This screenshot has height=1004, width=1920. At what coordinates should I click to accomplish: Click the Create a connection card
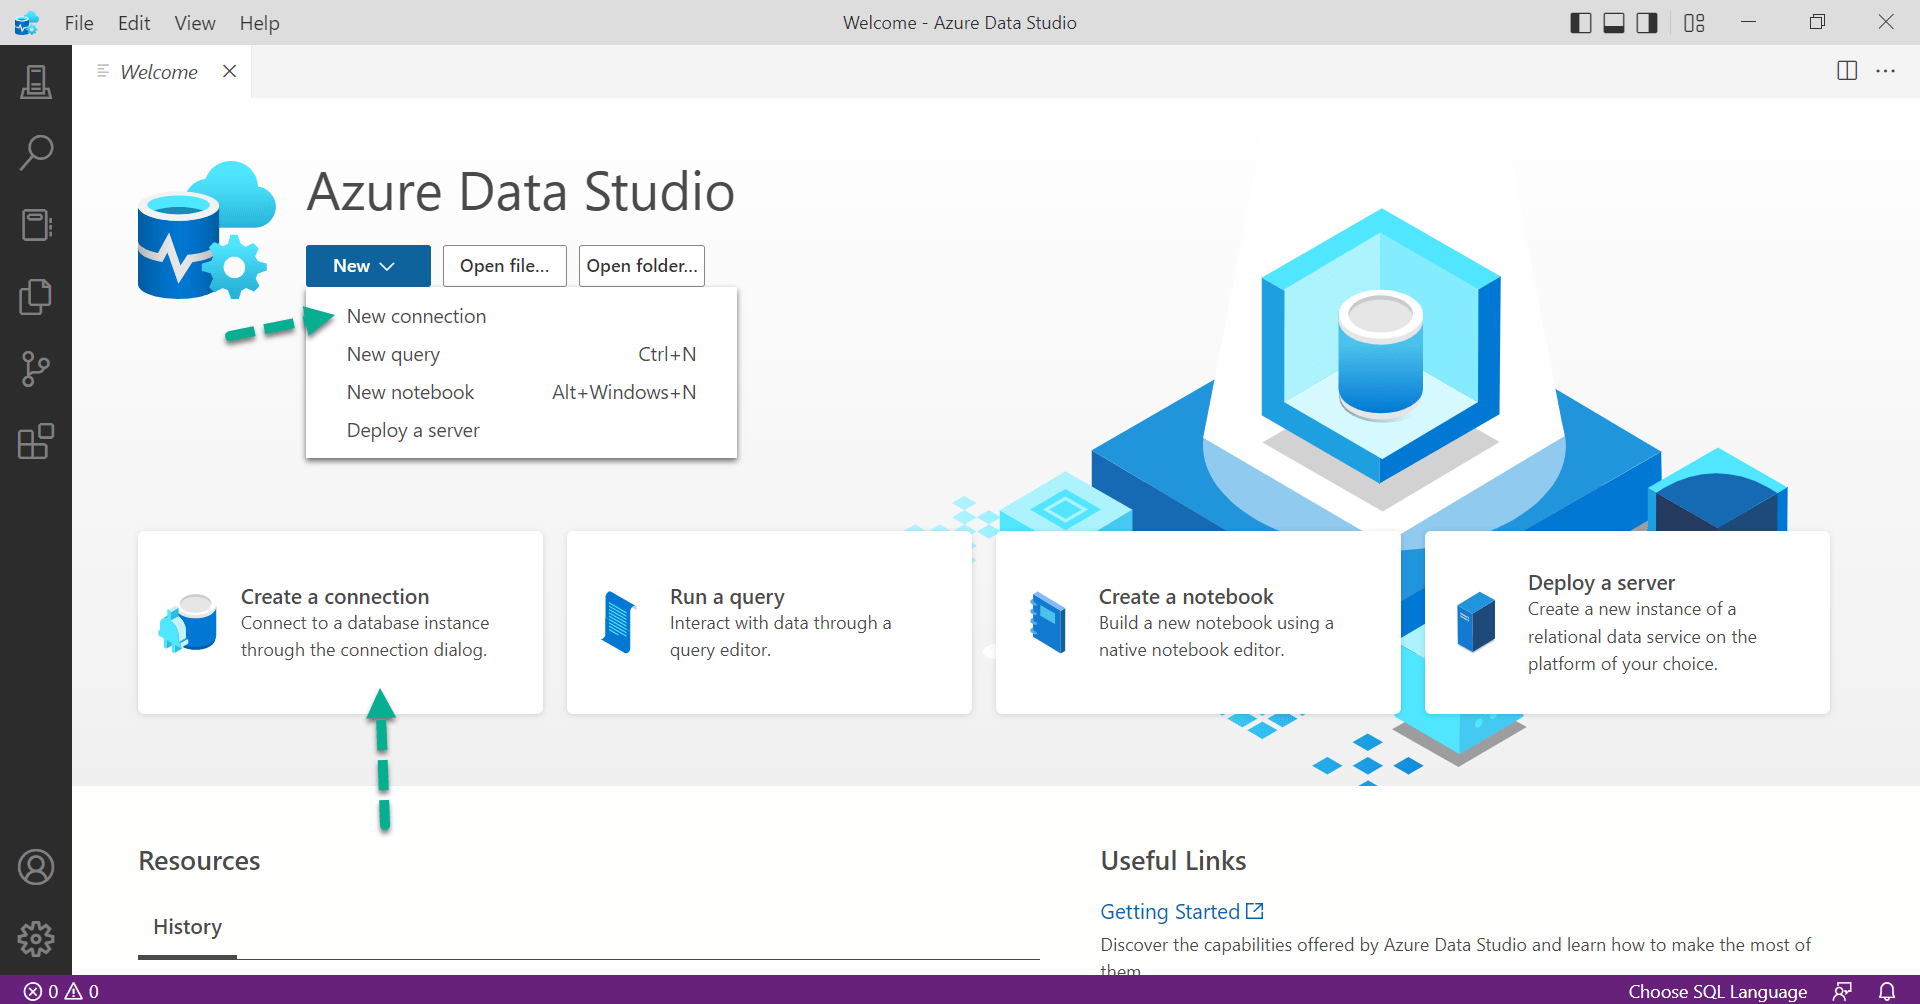coord(340,622)
